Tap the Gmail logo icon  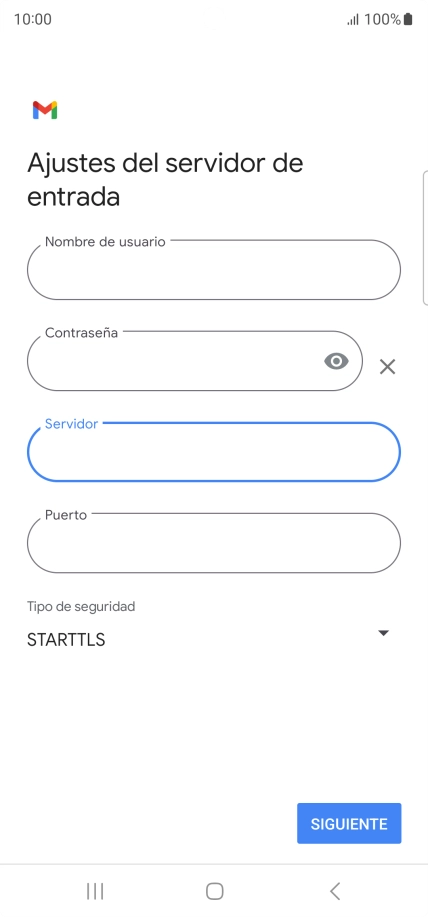point(45,110)
